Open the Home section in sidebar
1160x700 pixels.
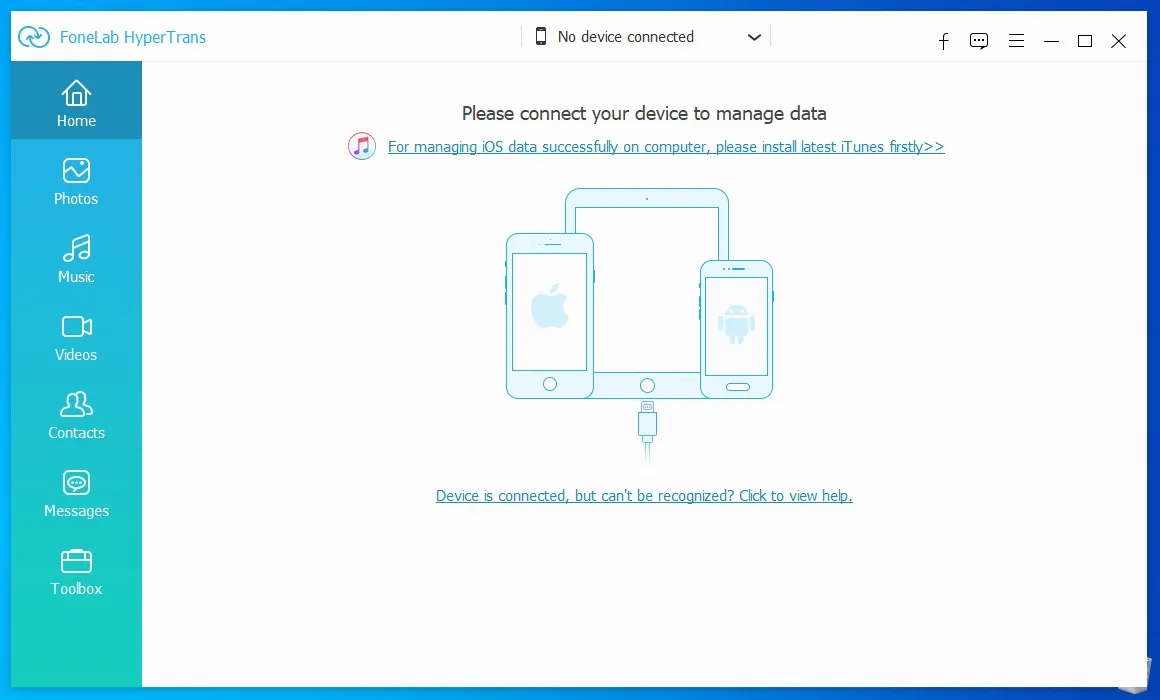(76, 101)
